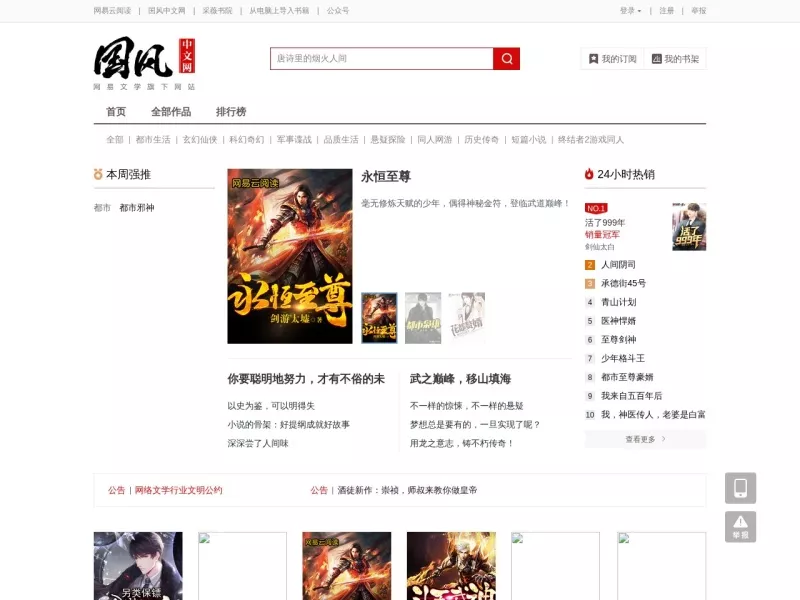This screenshot has height=600, width=800.
Task: Open 小说的骨架 article link
Action: click(288, 424)
